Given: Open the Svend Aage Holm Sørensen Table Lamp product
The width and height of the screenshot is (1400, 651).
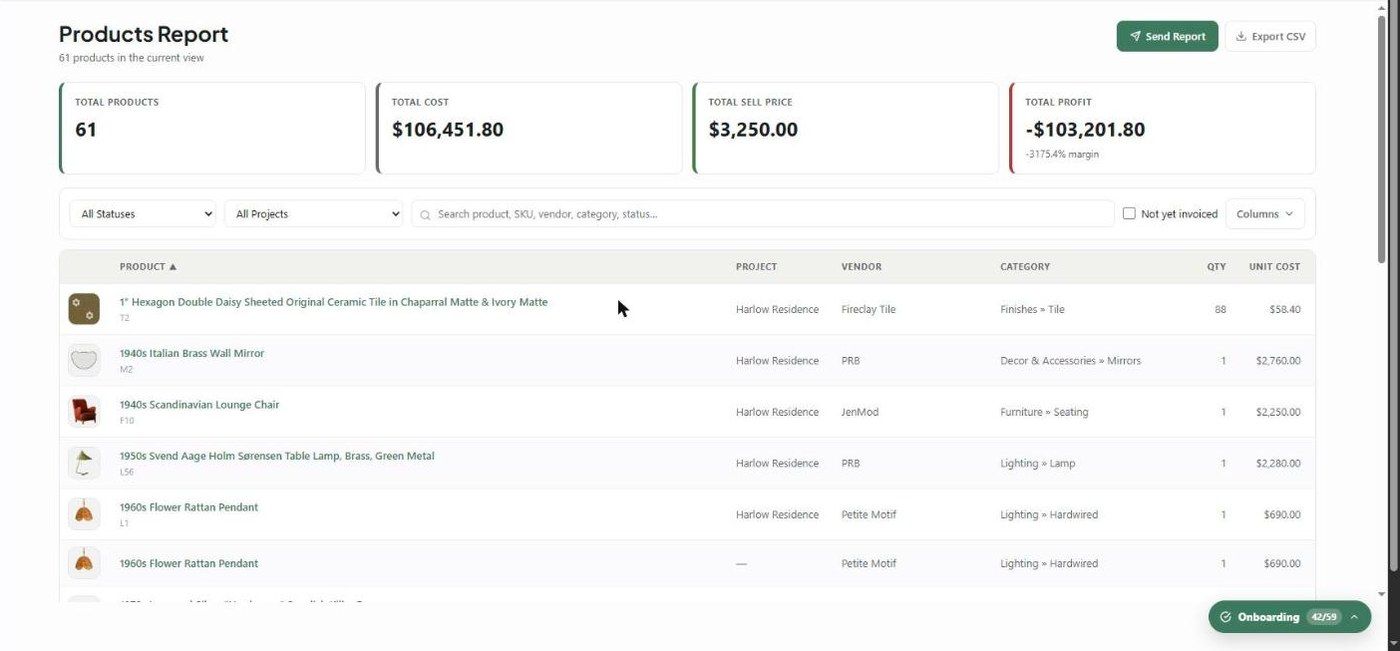Looking at the screenshot, I should pyautogui.click(x=277, y=456).
